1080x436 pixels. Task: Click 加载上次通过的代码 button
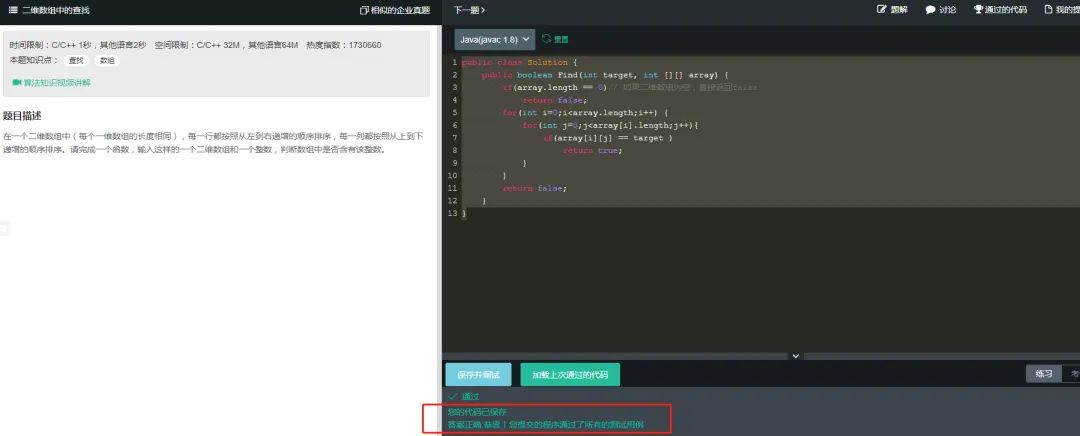click(x=570, y=375)
